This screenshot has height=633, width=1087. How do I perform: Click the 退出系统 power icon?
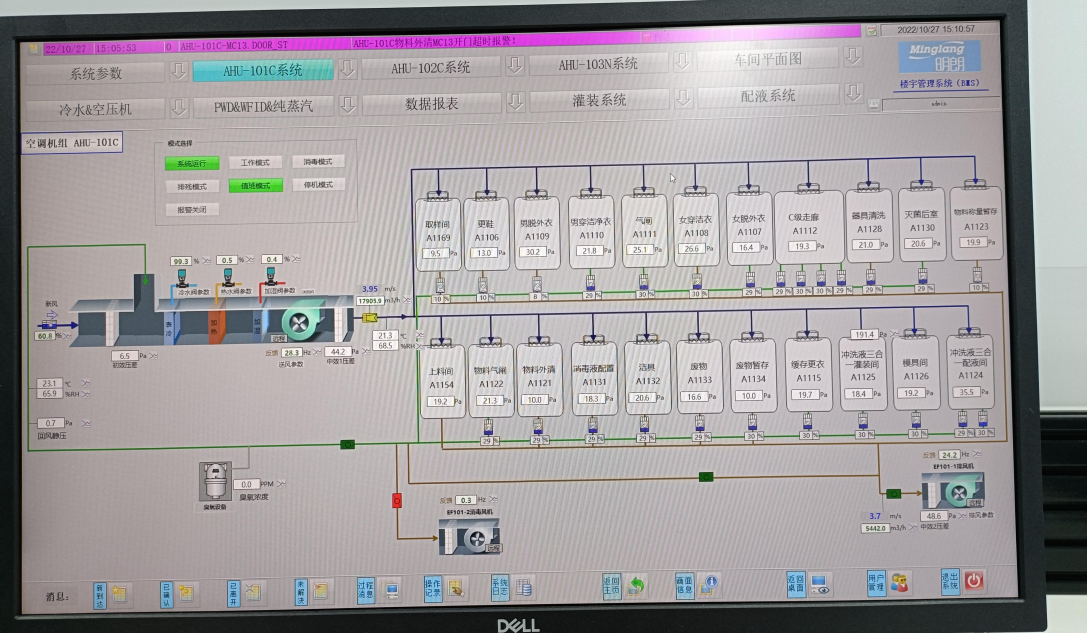click(973, 581)
